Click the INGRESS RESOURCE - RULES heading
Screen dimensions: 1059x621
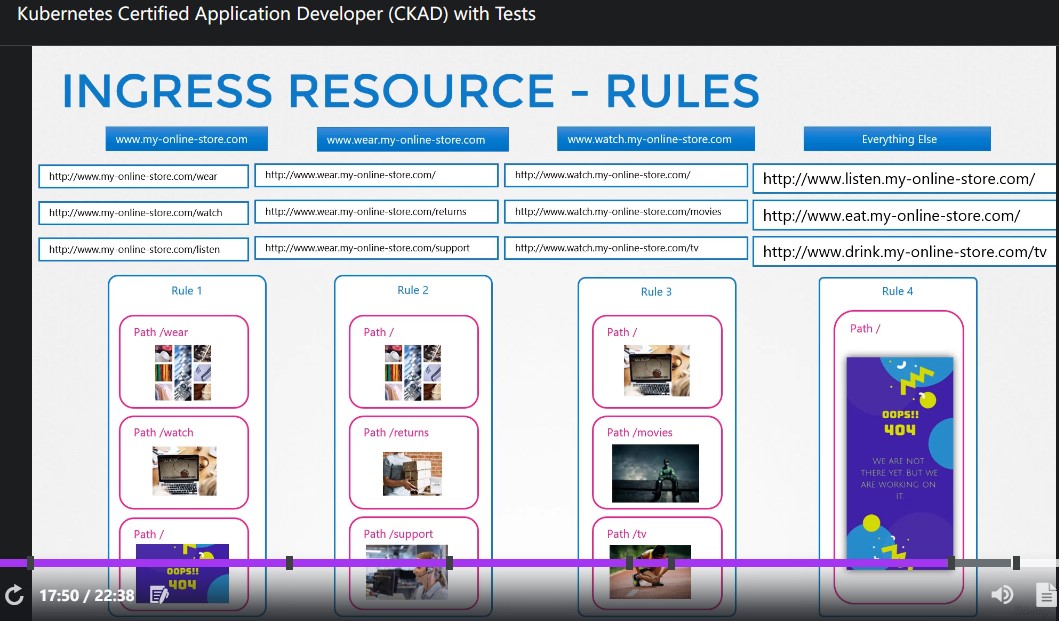click(x=411, y=91)
